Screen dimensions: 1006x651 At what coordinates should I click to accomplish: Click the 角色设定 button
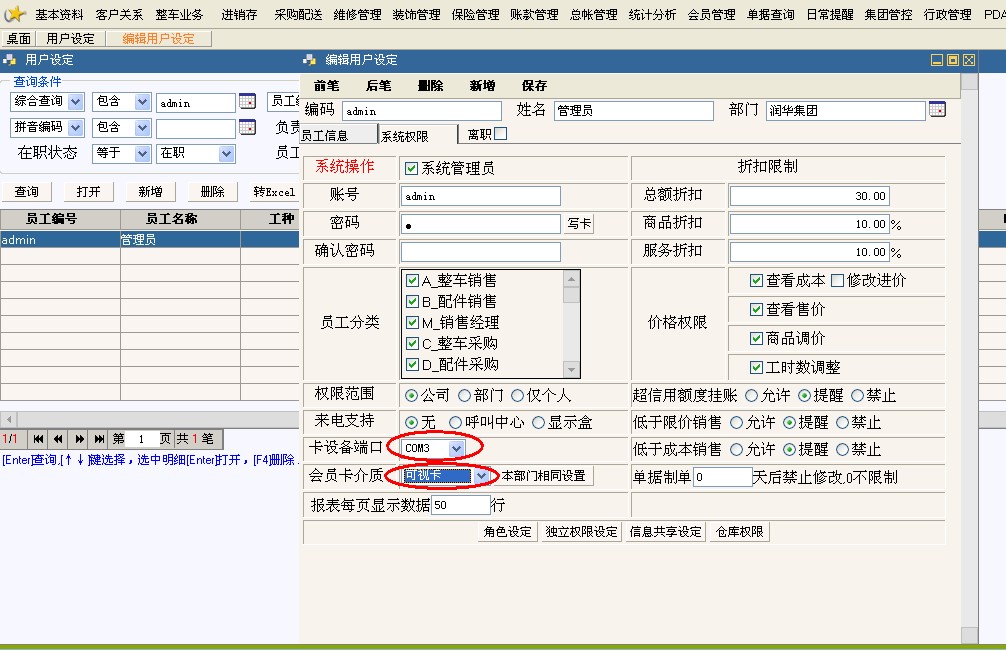[x=508, y=532]
